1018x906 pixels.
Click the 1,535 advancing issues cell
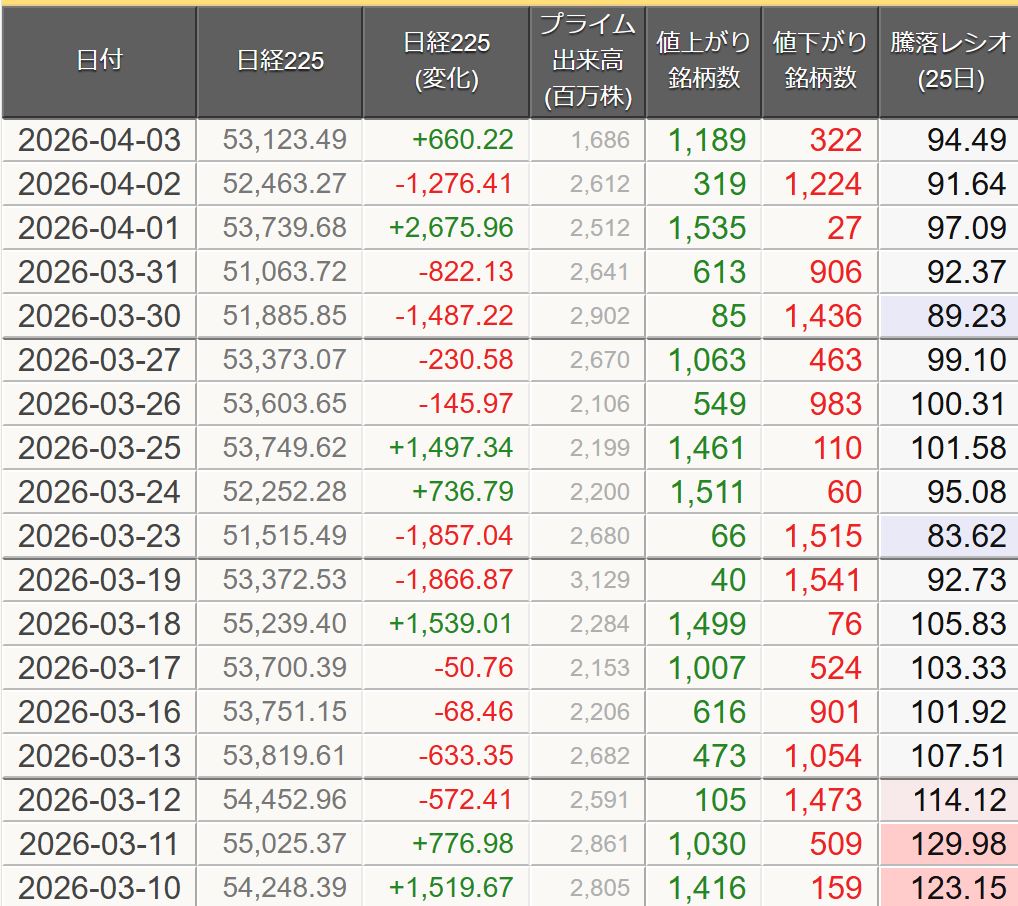tap(706, 228)
